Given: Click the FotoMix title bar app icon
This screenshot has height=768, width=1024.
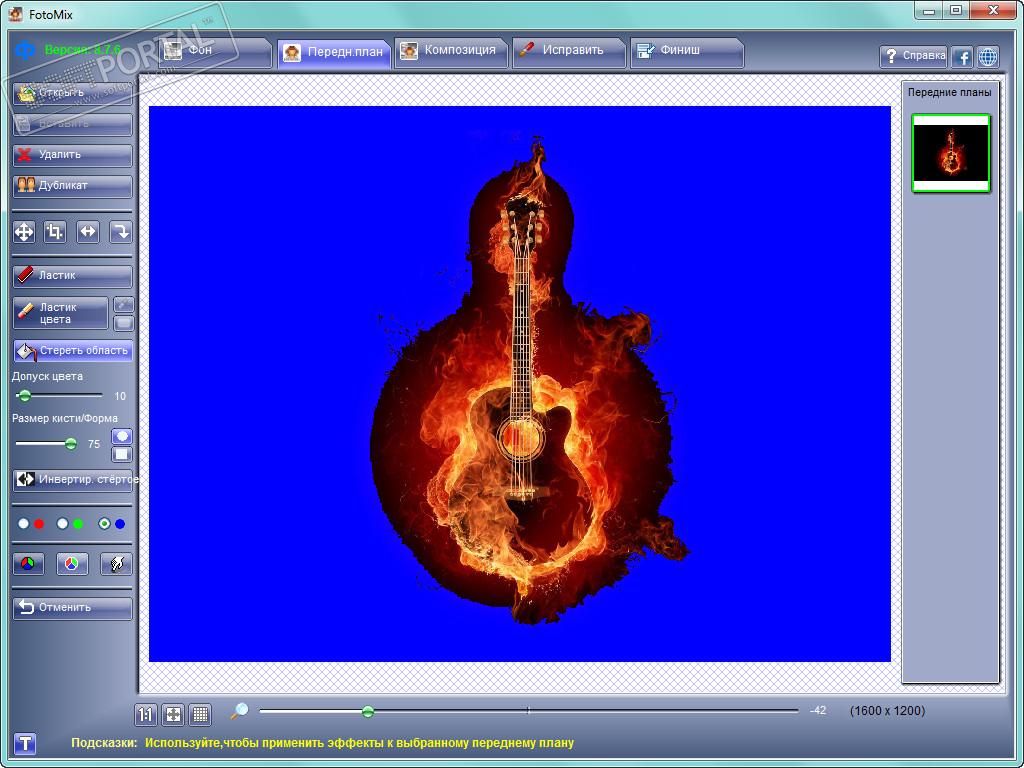Looking at the screenshot, I should 16,12.
